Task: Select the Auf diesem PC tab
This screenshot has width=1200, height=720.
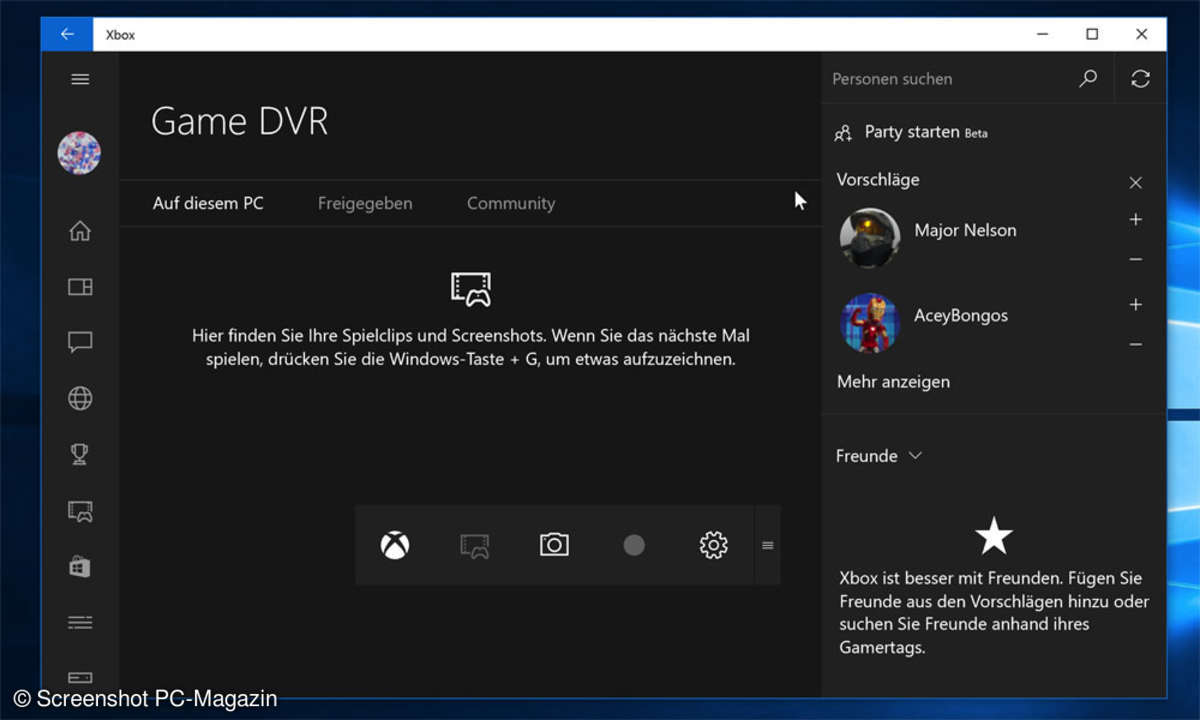Action: 208,203
